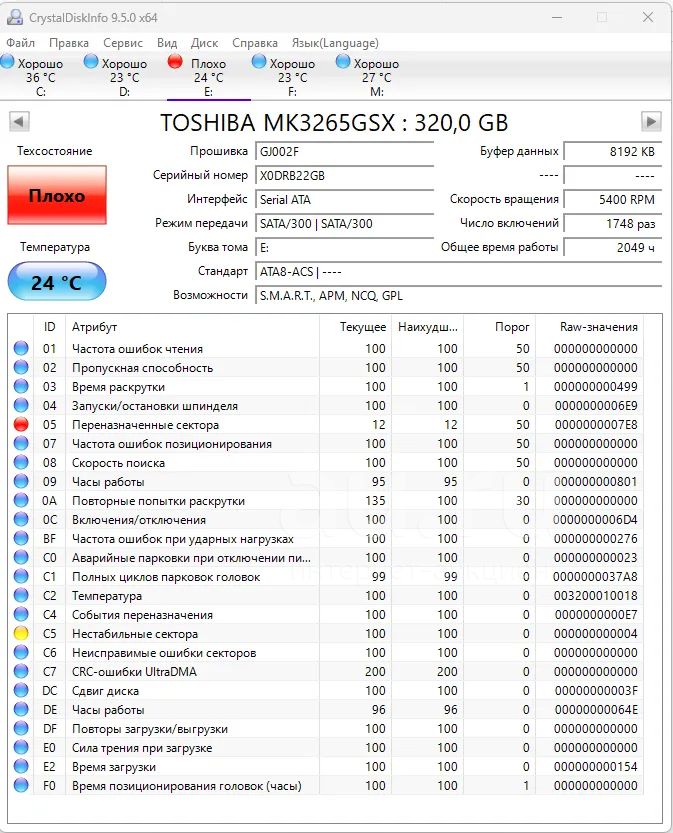Image resolution: width=673 pixels, height=833 pixels.
Task: Click blue status icon for attribute 08
Action: [x=21, y=462]
